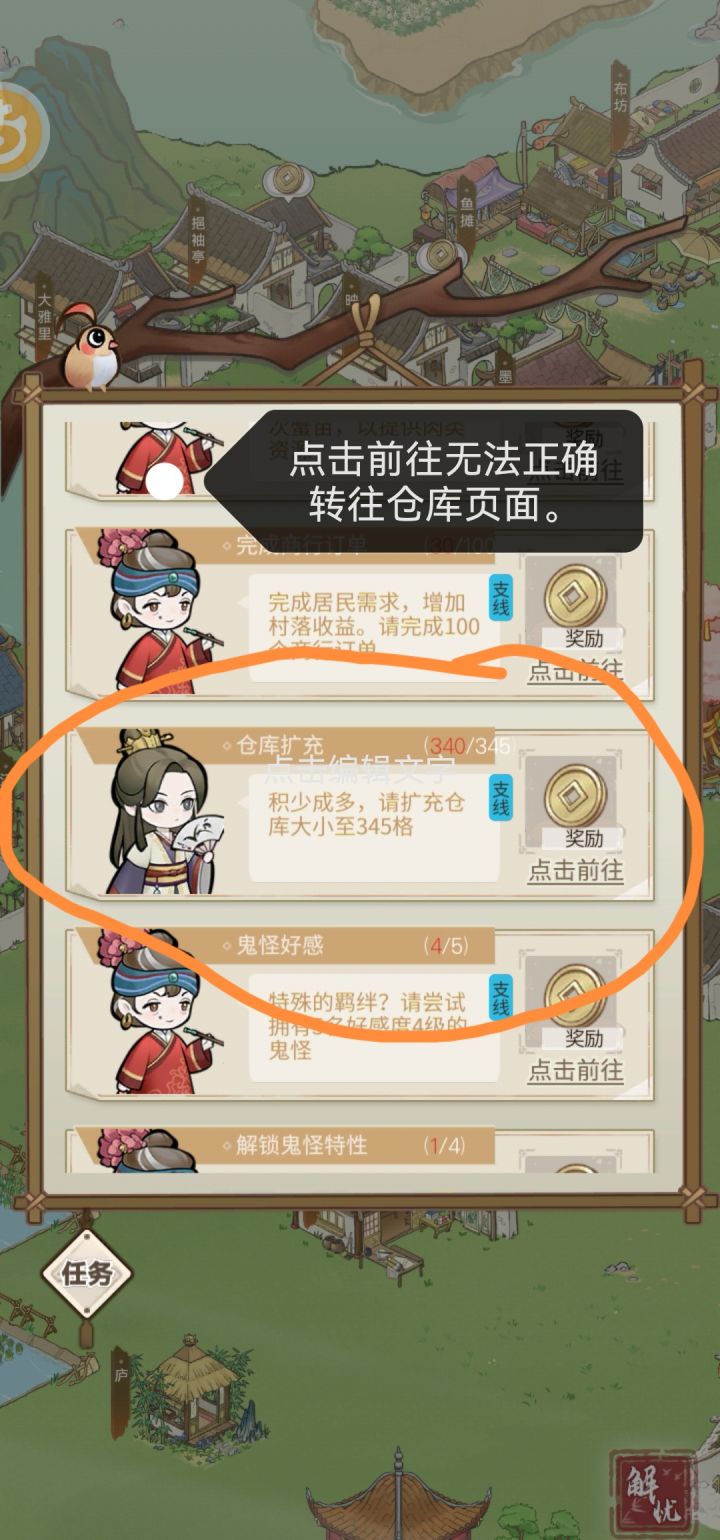Tap the gold coin reward for 鬼怪好感
This screenshot has height=1540, width=720.
(574, 995)
